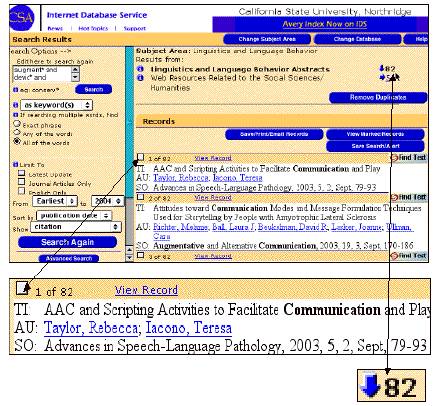Image resolution: width=436 pixels, height=406 pixels.
Task: Expand the 'publication date' sort dropdown
Action: pyautogui.click(x=74, y=216)
